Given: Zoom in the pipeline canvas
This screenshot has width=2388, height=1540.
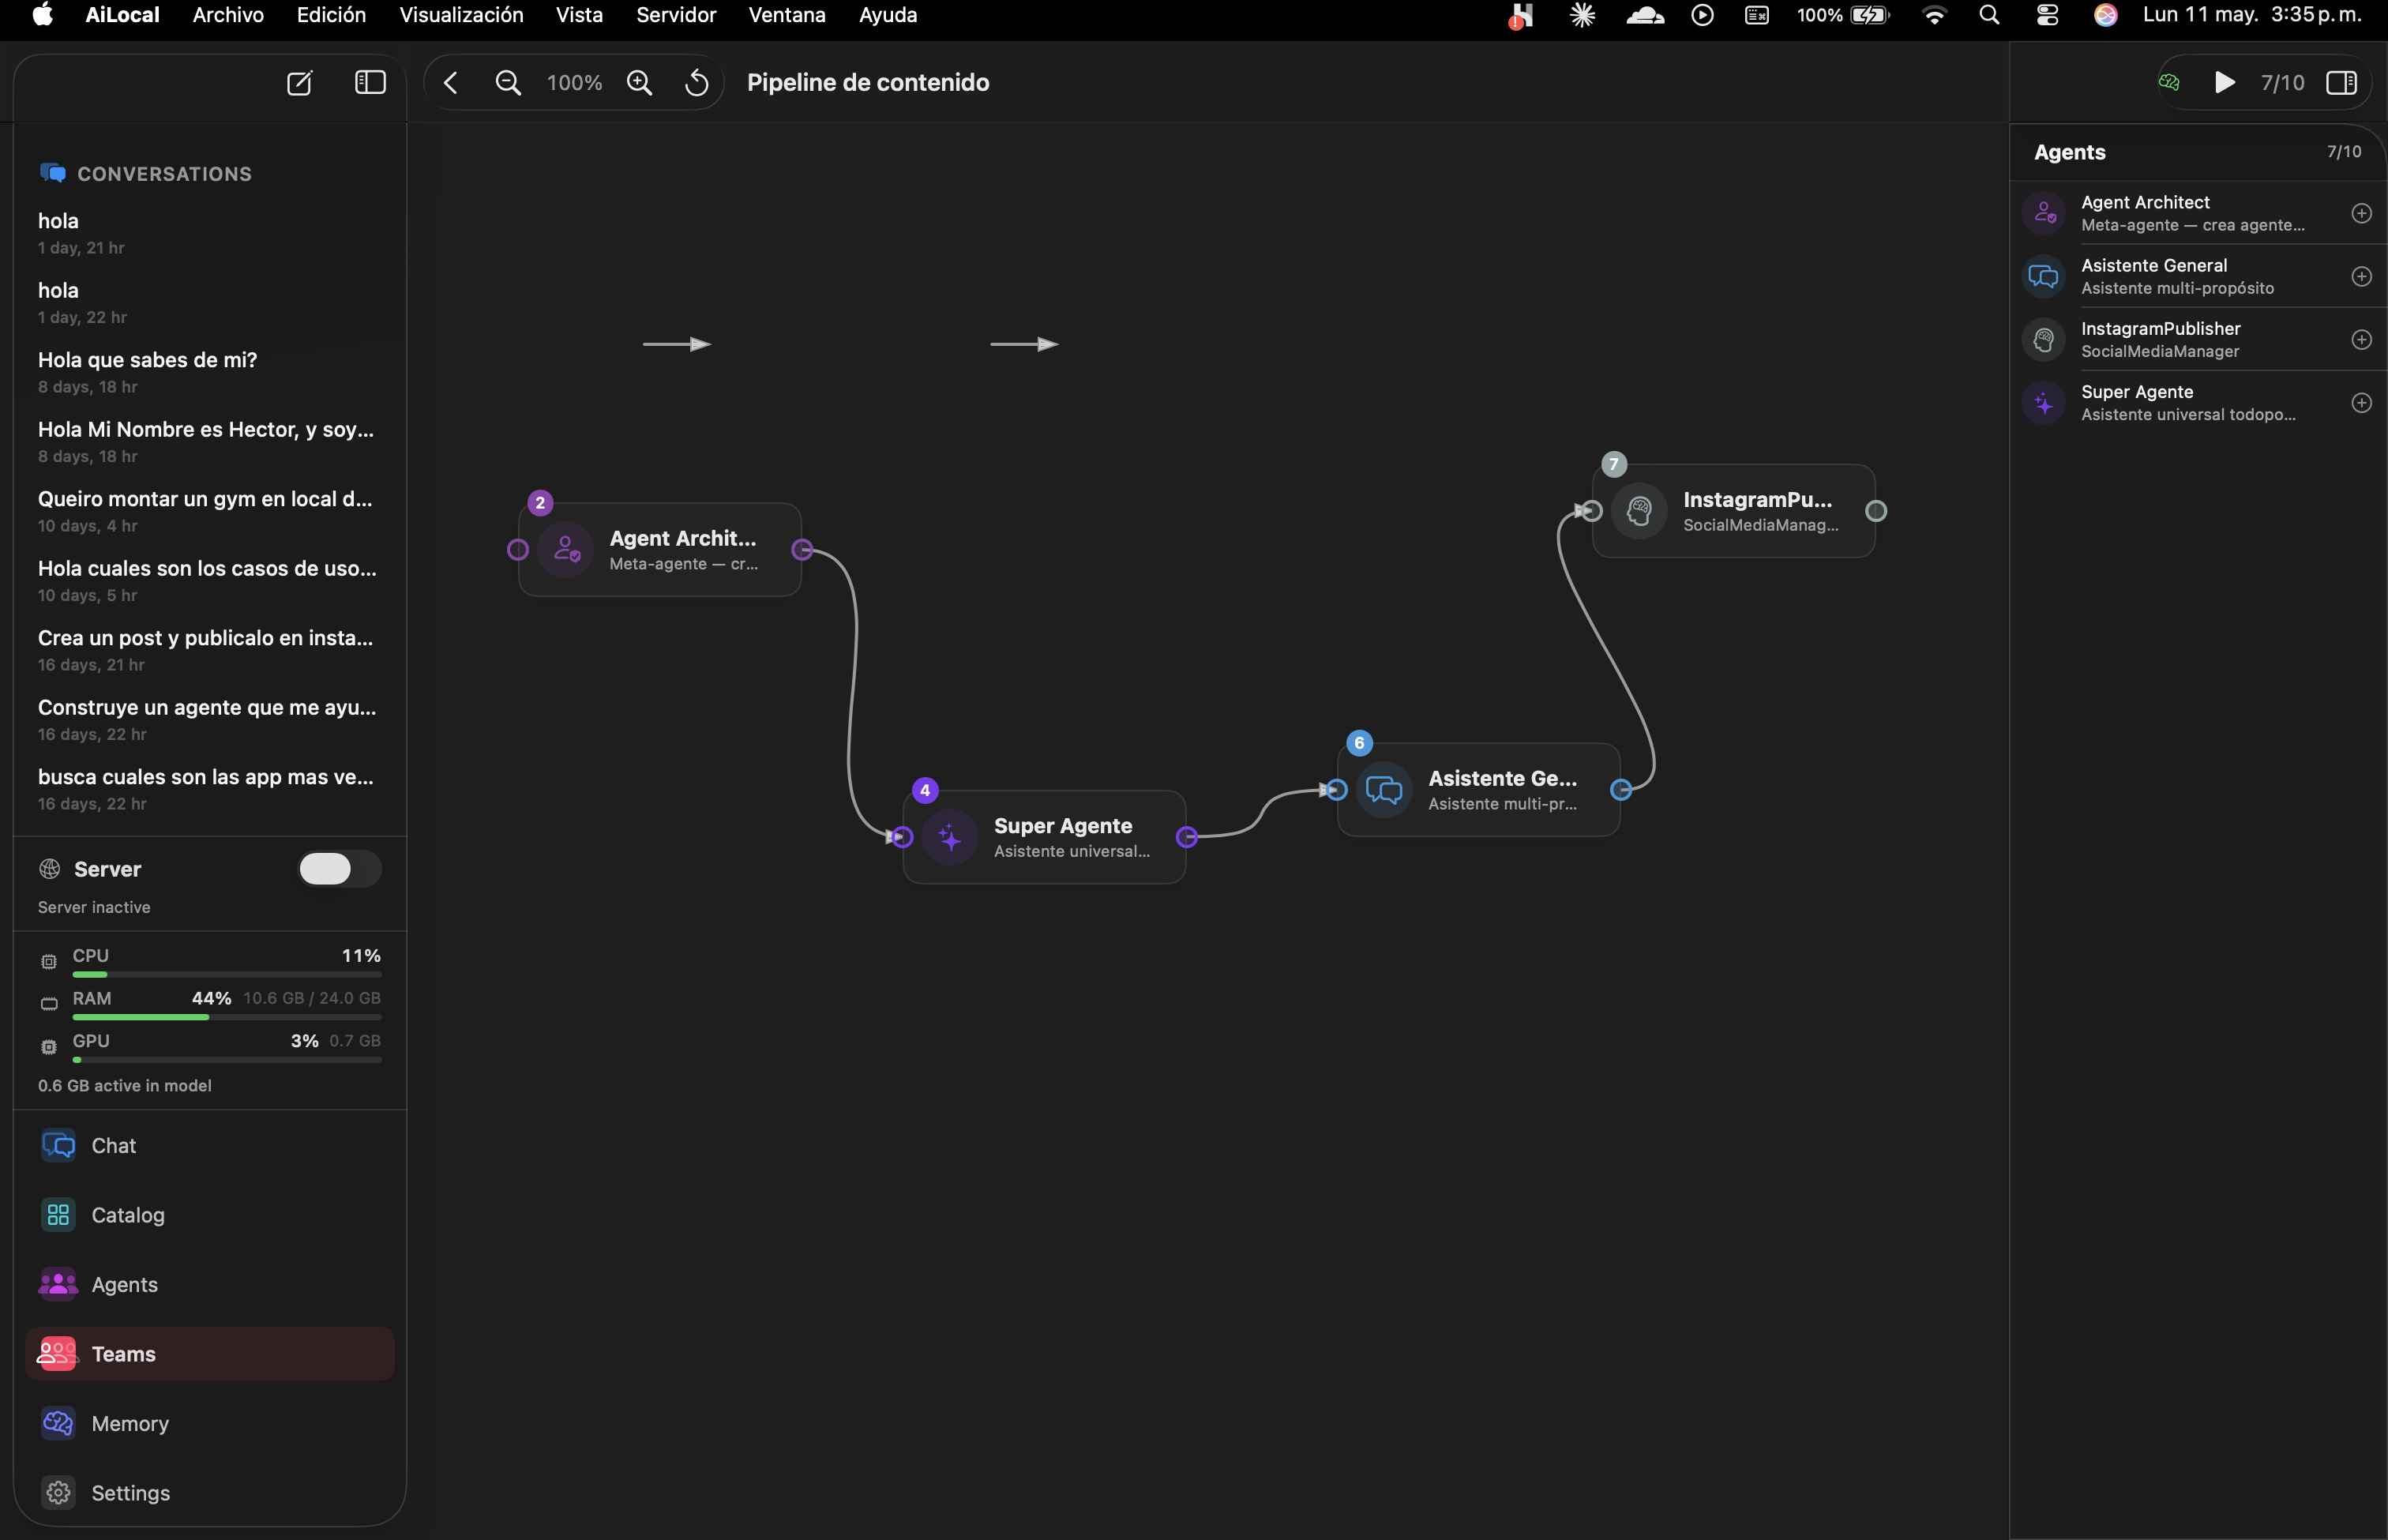Looking at the screenshot, I should coord(639,83).
